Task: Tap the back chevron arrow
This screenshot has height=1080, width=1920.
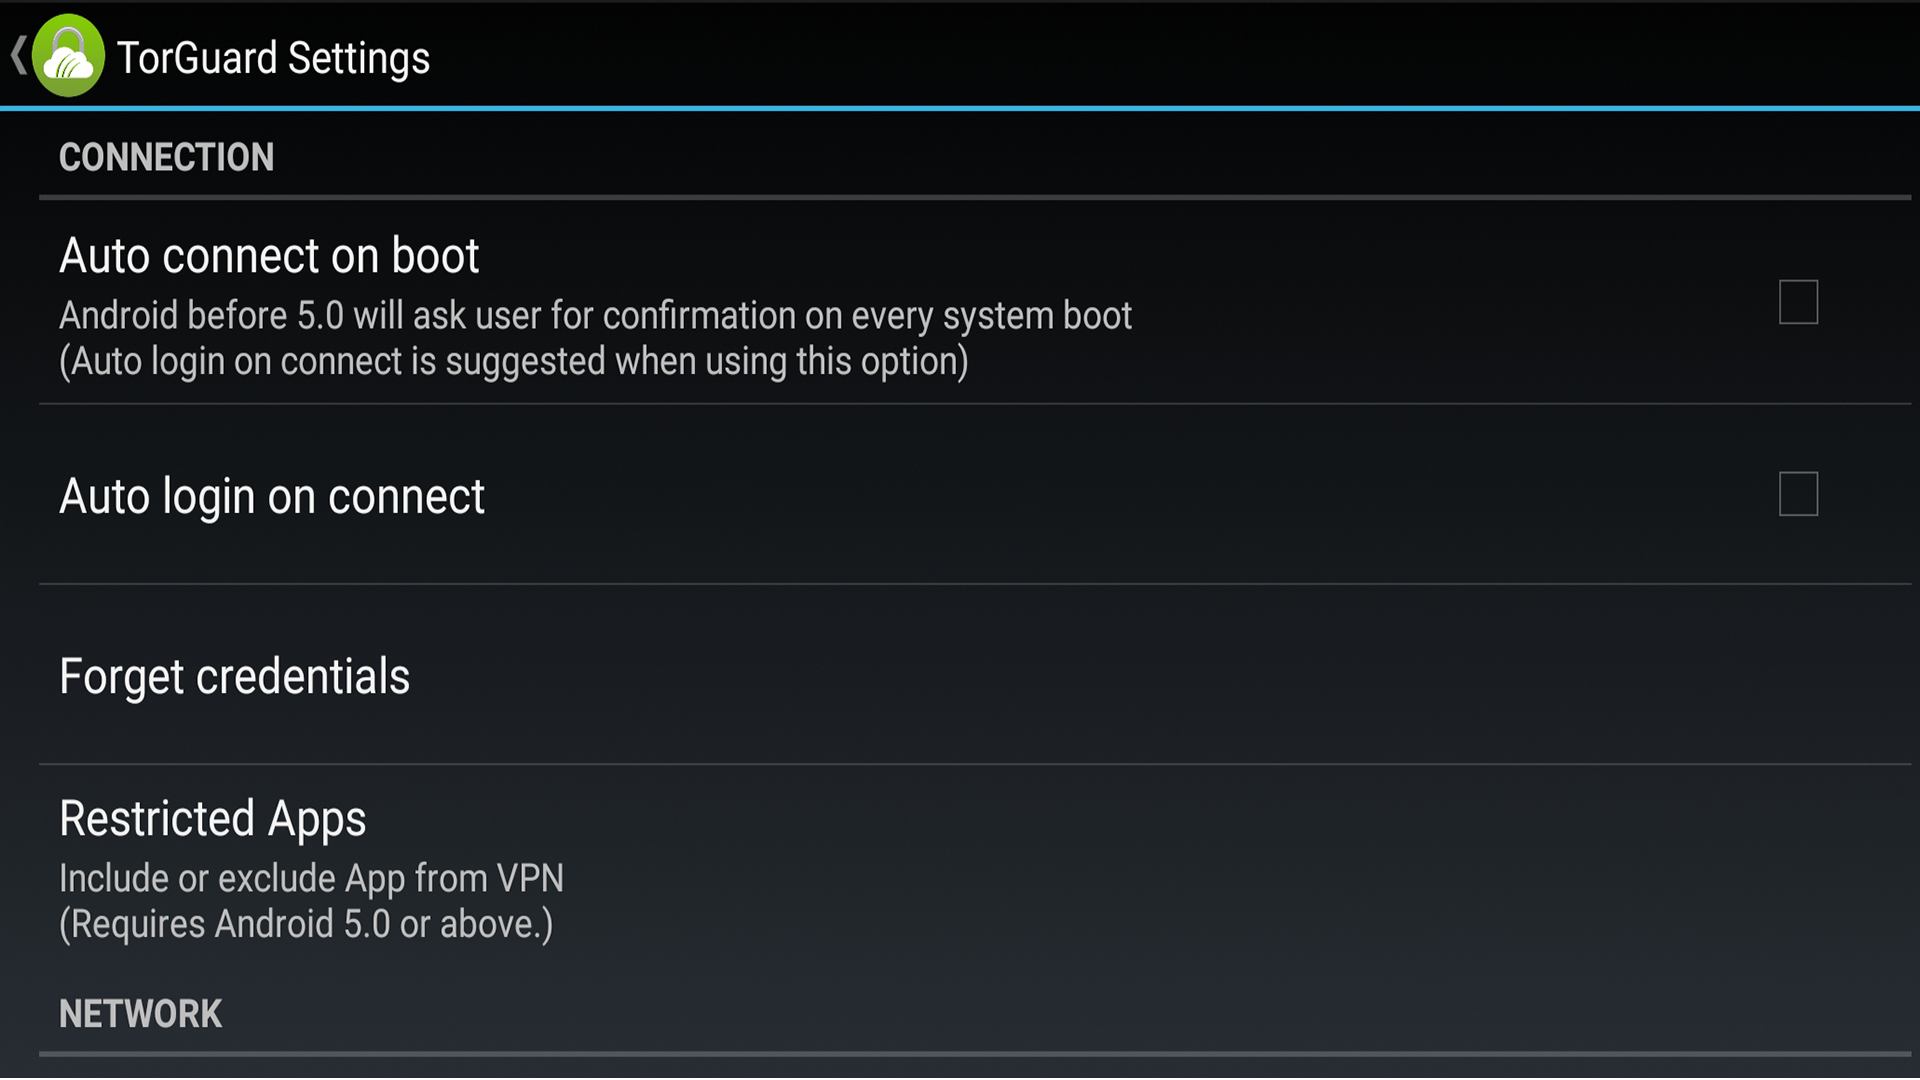Action: pos(18,55)
